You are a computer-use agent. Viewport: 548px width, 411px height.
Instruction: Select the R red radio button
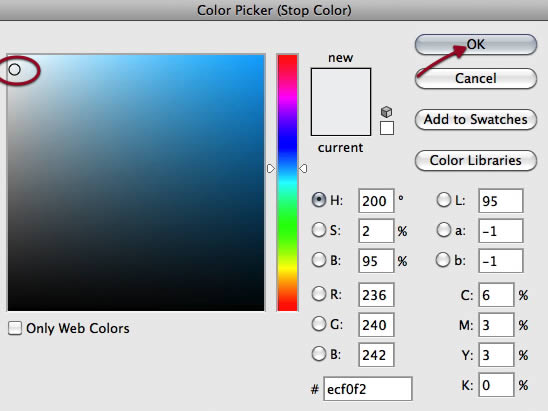coord(319,294)
